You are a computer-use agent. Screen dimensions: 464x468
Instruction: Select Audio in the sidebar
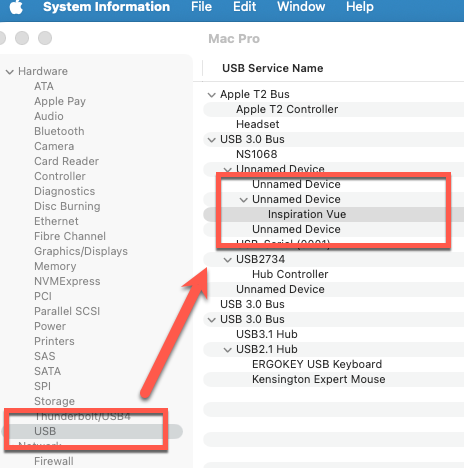pyautogui.click(x=49, y=116)
